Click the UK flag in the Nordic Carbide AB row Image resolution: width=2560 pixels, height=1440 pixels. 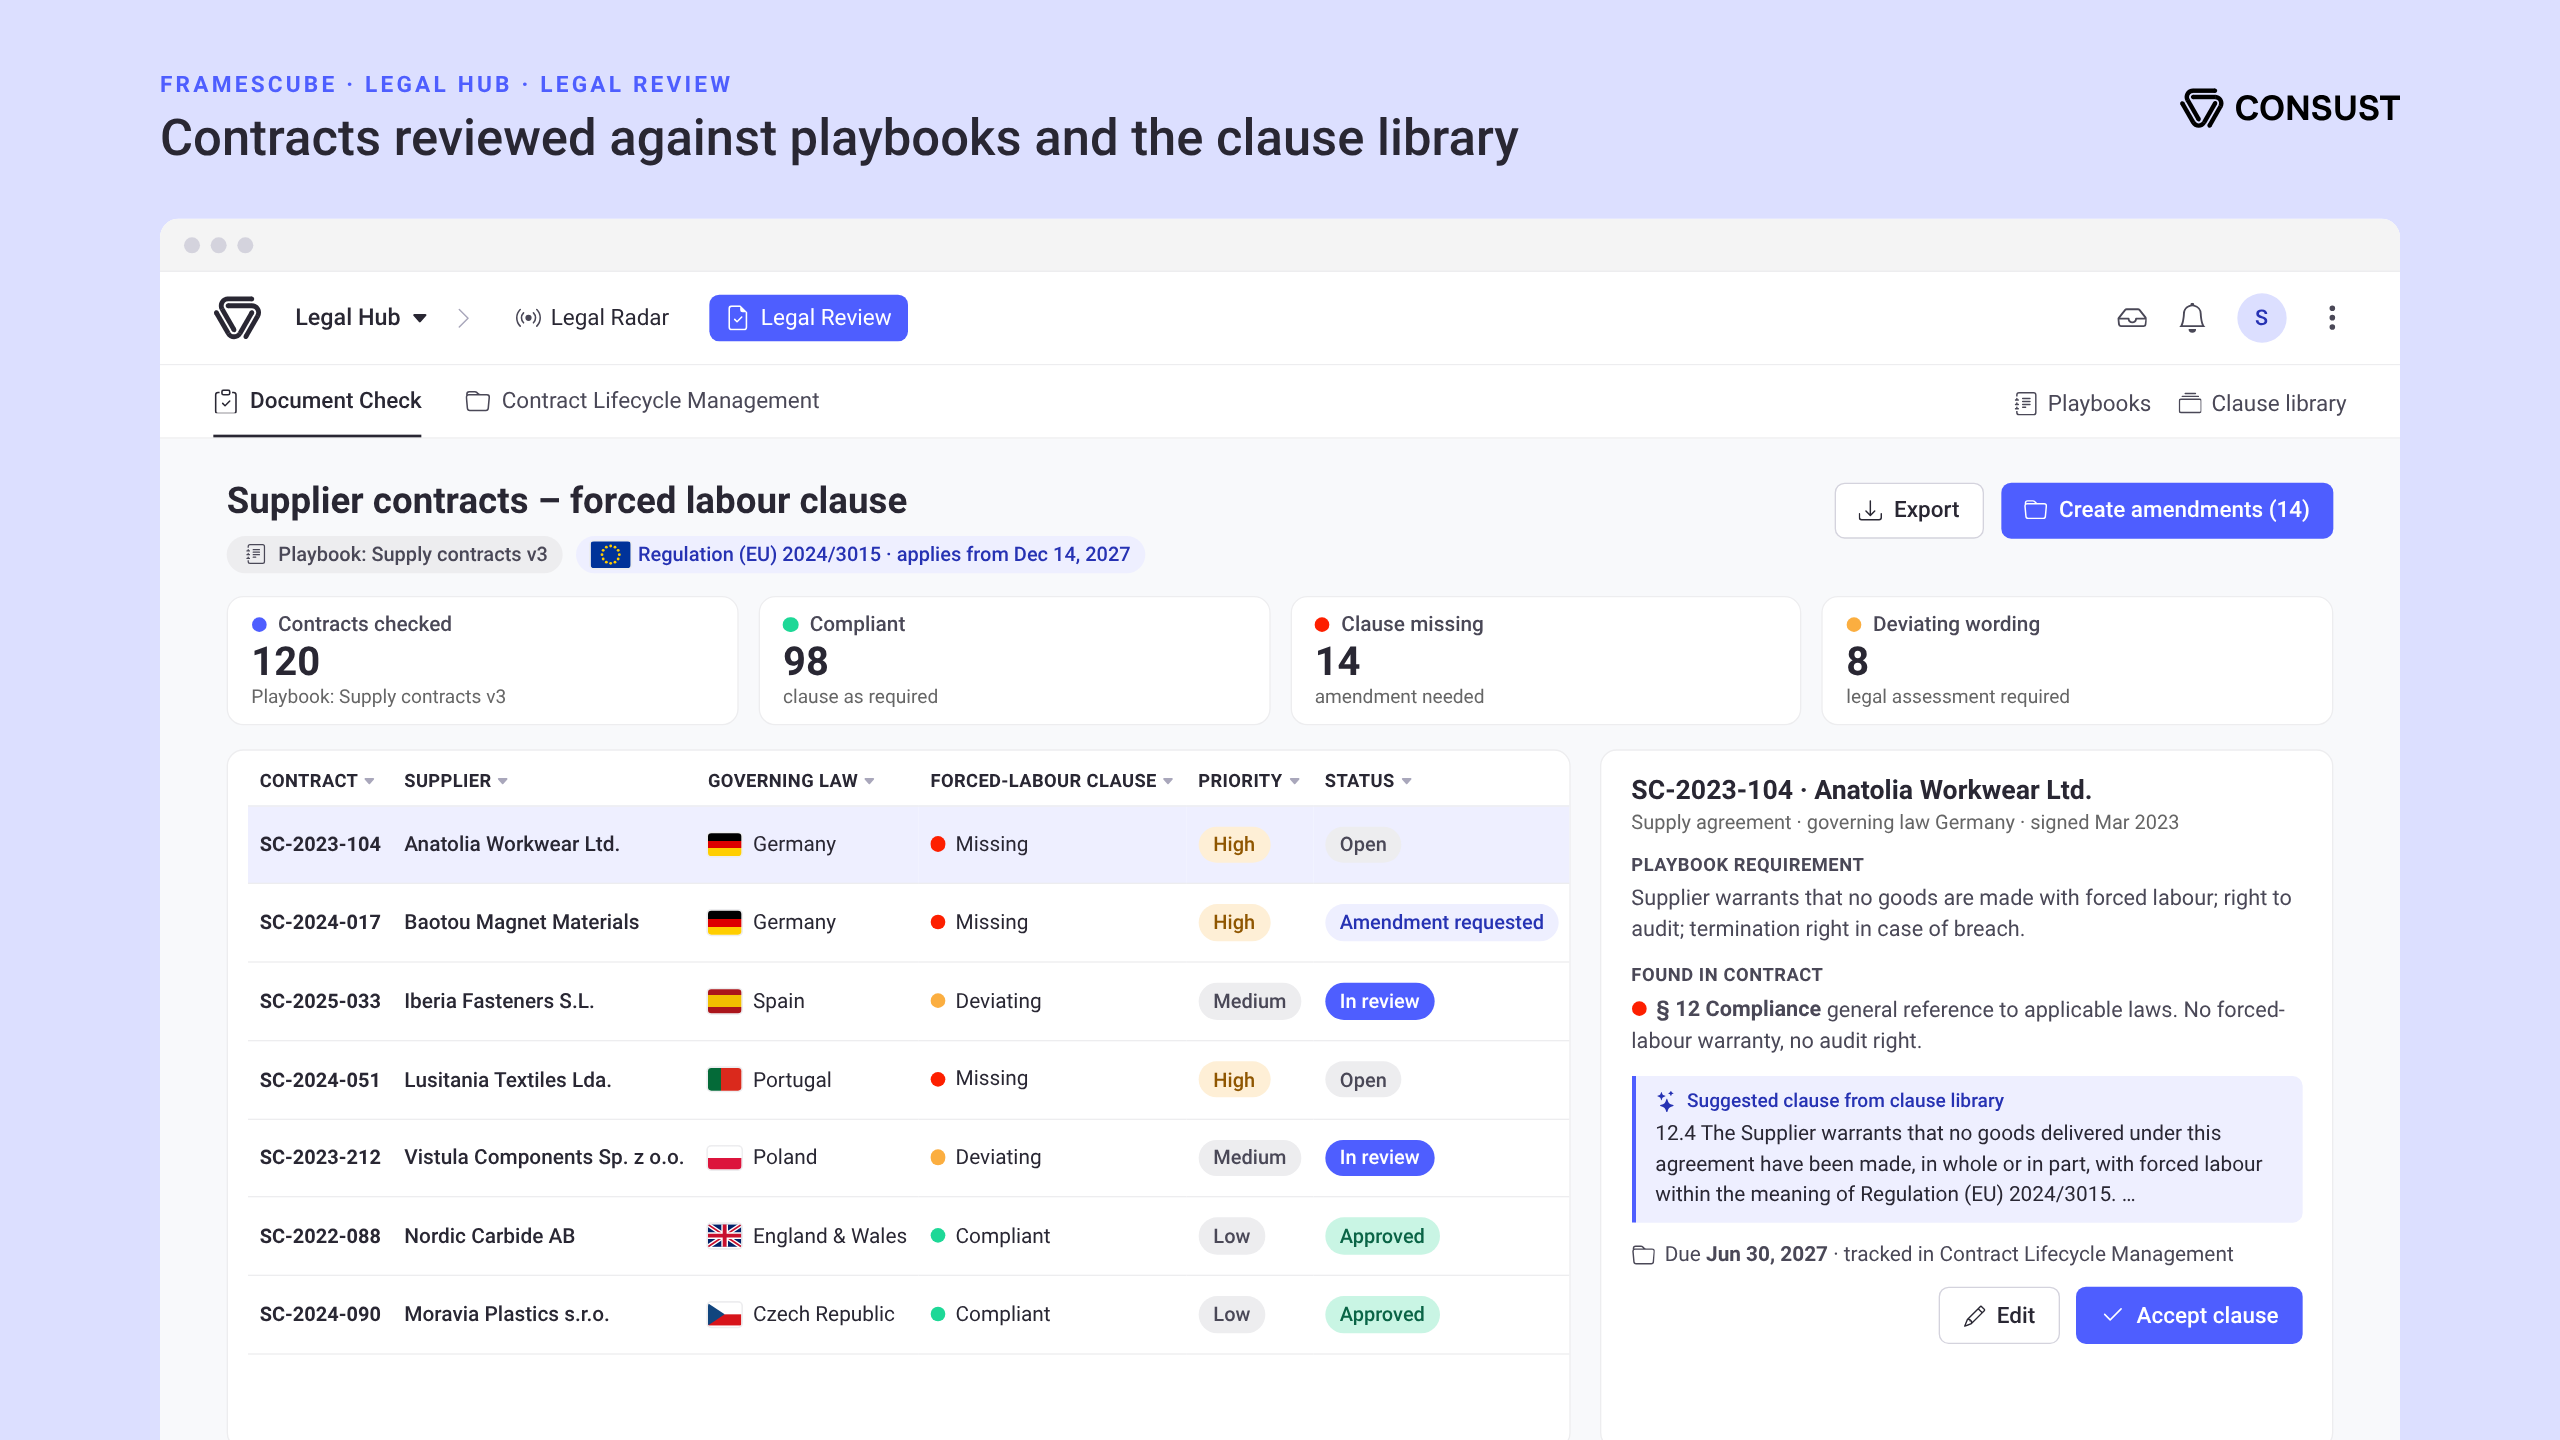[x=724, y=1236]
